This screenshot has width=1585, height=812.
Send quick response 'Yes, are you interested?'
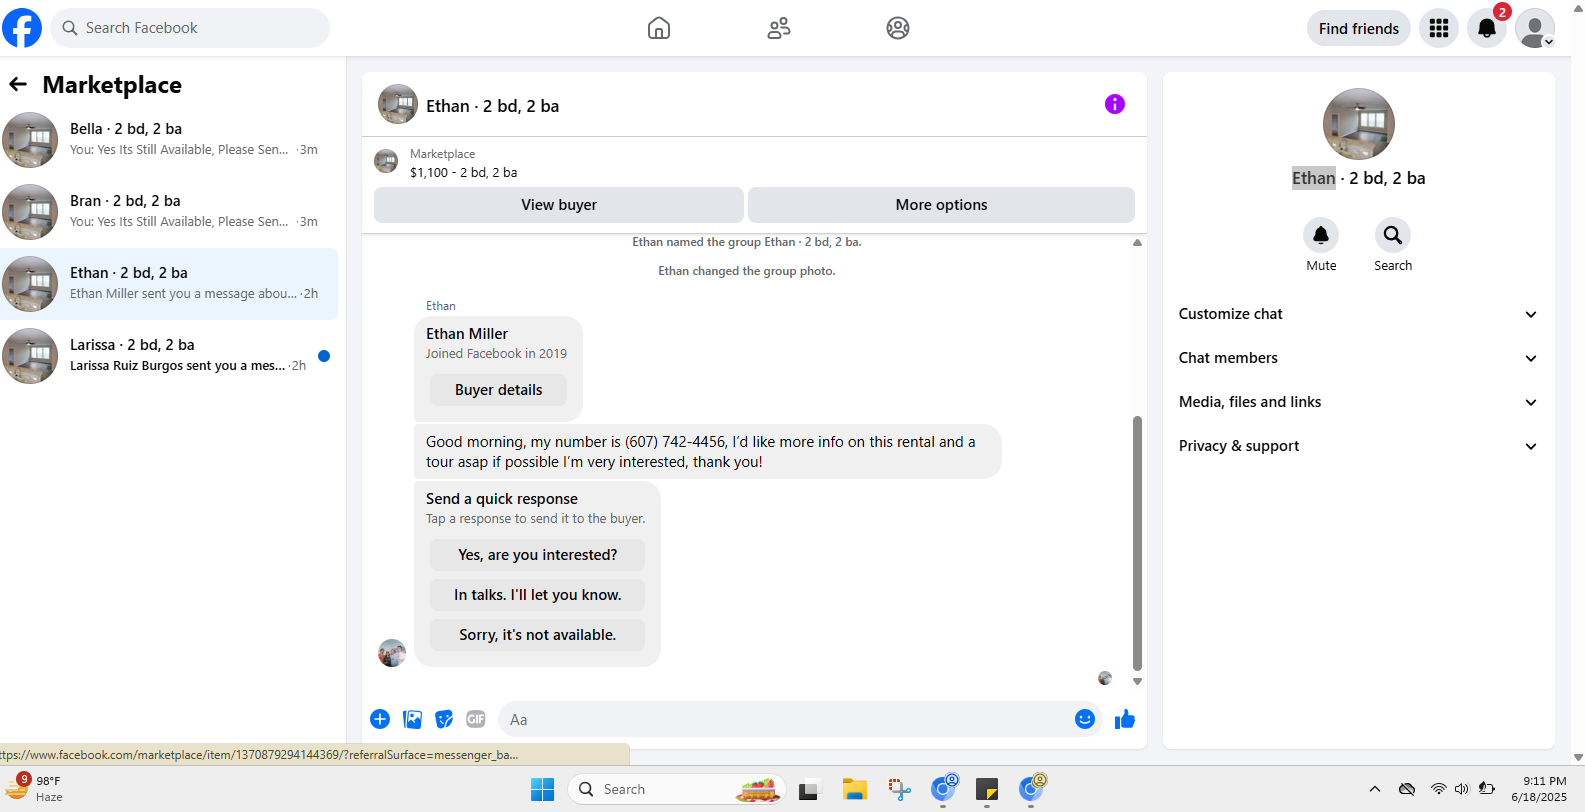coord(537,555)
